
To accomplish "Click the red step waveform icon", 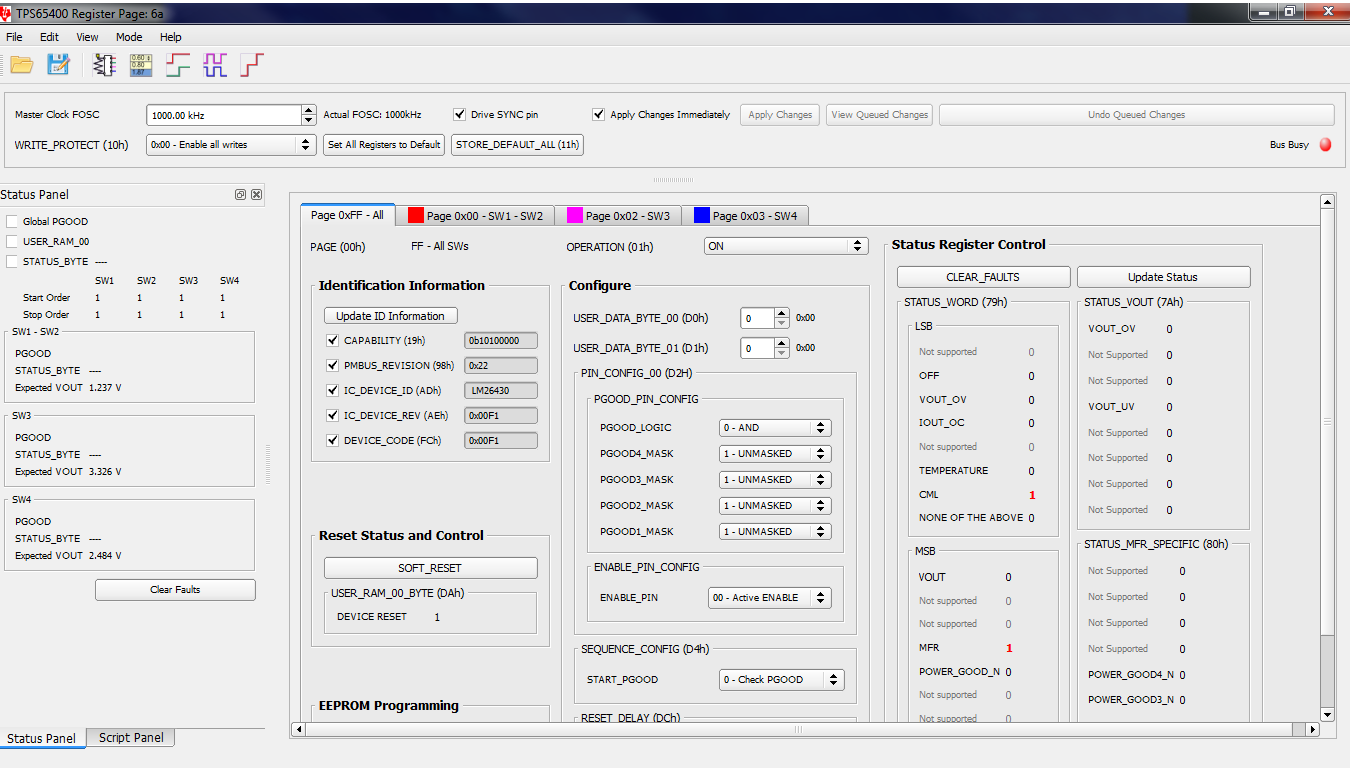I will [x=252, y=65].
